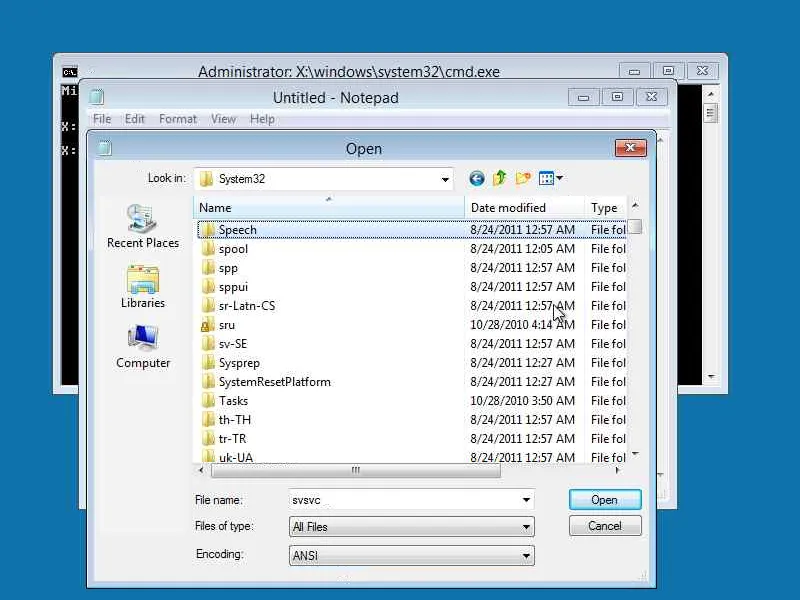This screenshot has width=800, height=600.
Task: Open Notepad Help menu
Action: coord(262,119)
